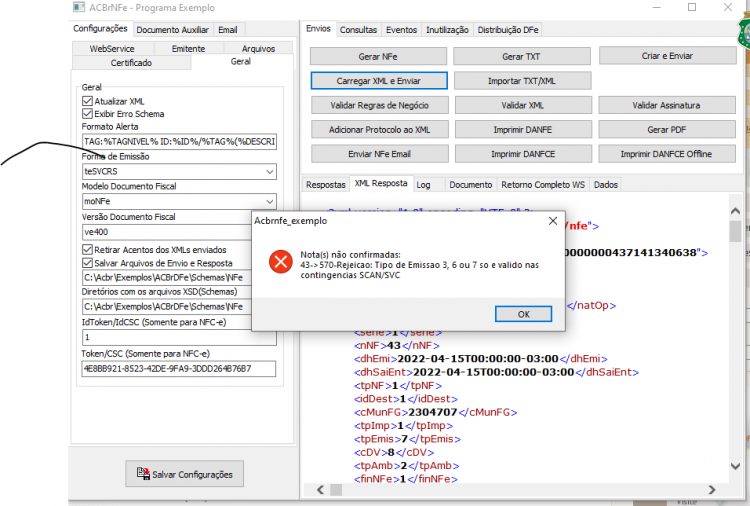Switch to the Consultas tab
Screen dimensions: 750x506
click(358, 30)
